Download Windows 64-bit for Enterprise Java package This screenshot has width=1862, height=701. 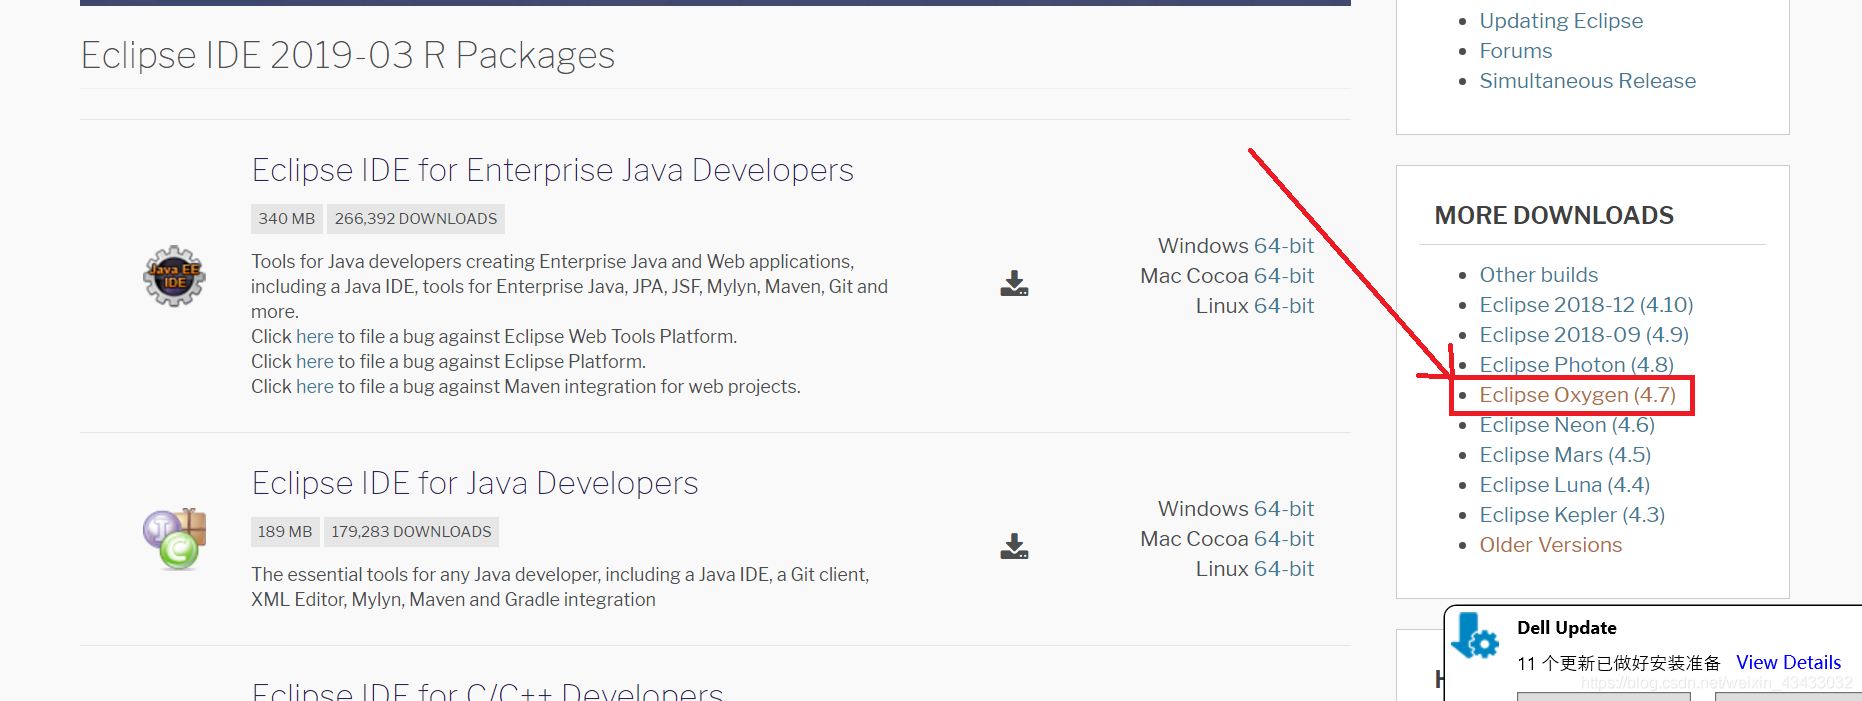(x=1284, y=246)
